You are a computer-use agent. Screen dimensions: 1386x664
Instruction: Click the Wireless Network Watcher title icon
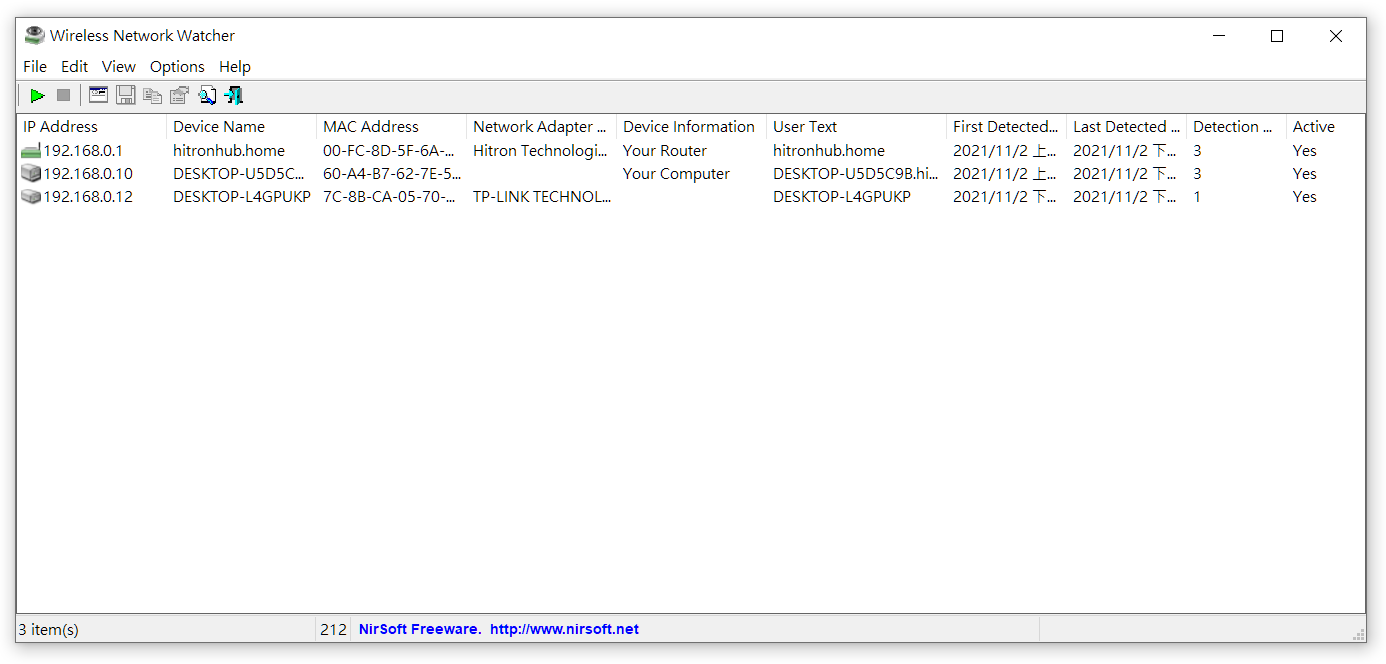[x=35, y=36]
